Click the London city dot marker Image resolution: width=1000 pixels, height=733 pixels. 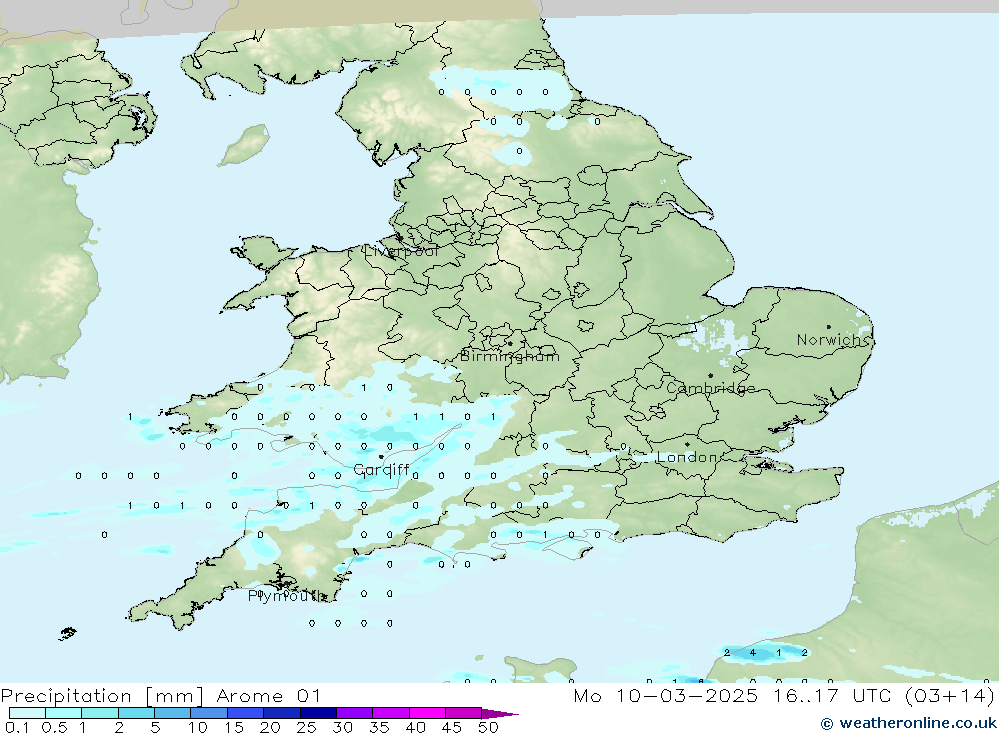point(687,444)
